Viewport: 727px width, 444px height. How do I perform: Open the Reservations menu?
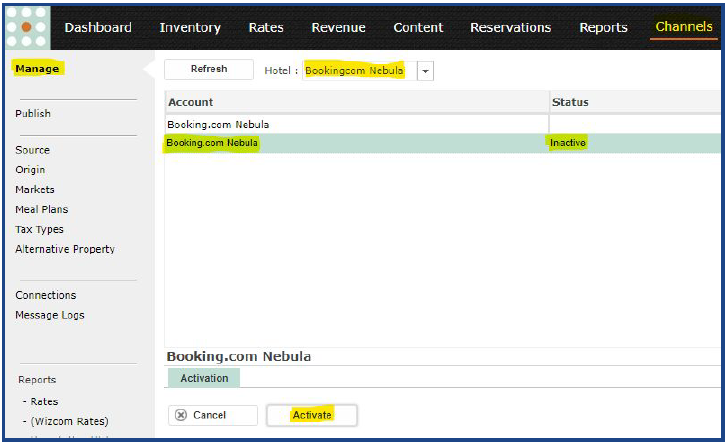[510, 27]
